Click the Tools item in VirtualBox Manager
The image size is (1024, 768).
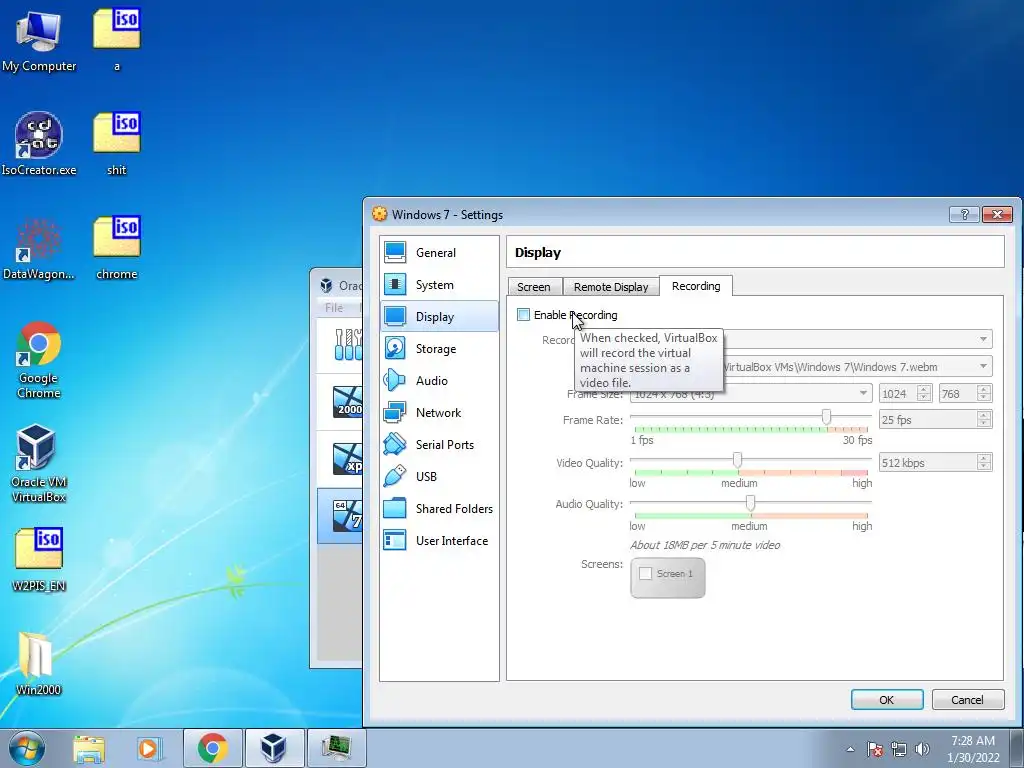click(x=340, y=345)
